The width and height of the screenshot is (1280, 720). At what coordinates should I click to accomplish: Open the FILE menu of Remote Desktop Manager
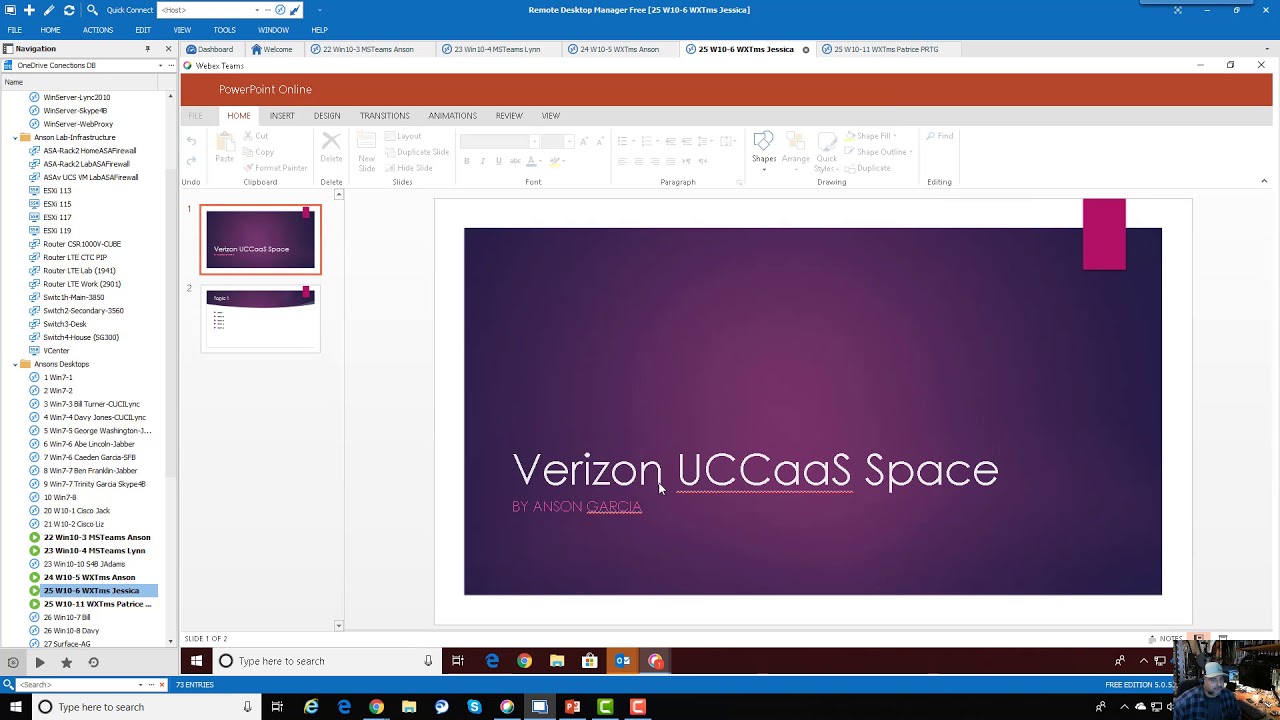click(x=15, y=30)
